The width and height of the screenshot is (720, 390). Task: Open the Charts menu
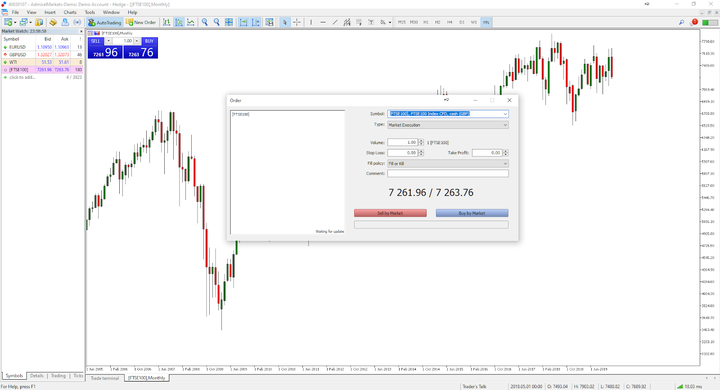(x=70, y=12)
